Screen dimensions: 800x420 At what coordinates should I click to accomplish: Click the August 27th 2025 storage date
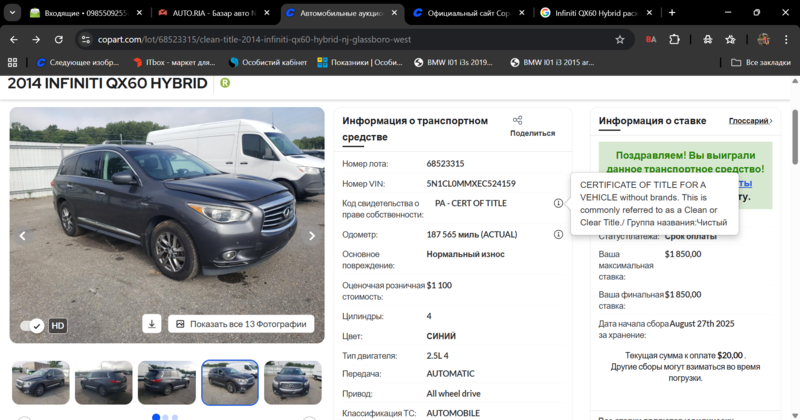coord(702,324)
